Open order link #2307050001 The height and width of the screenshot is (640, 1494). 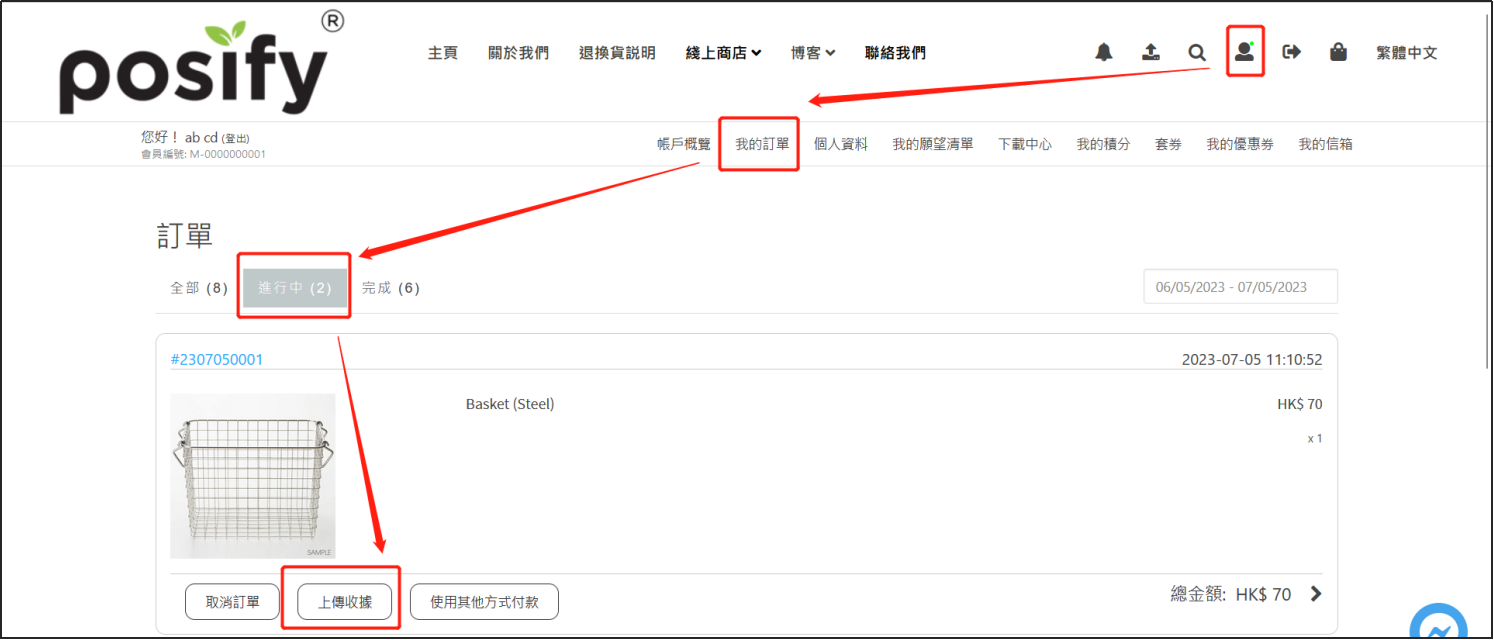click(217, 359)
